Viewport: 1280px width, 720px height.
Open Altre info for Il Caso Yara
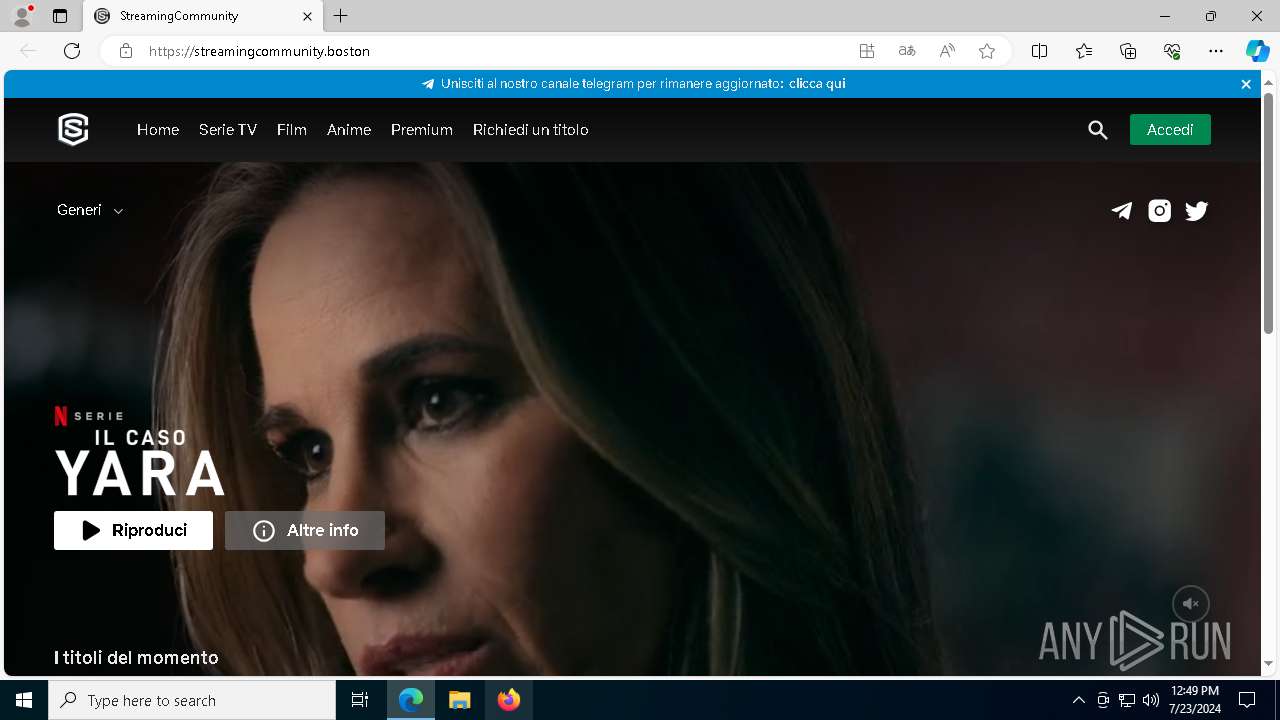(305, 531)
